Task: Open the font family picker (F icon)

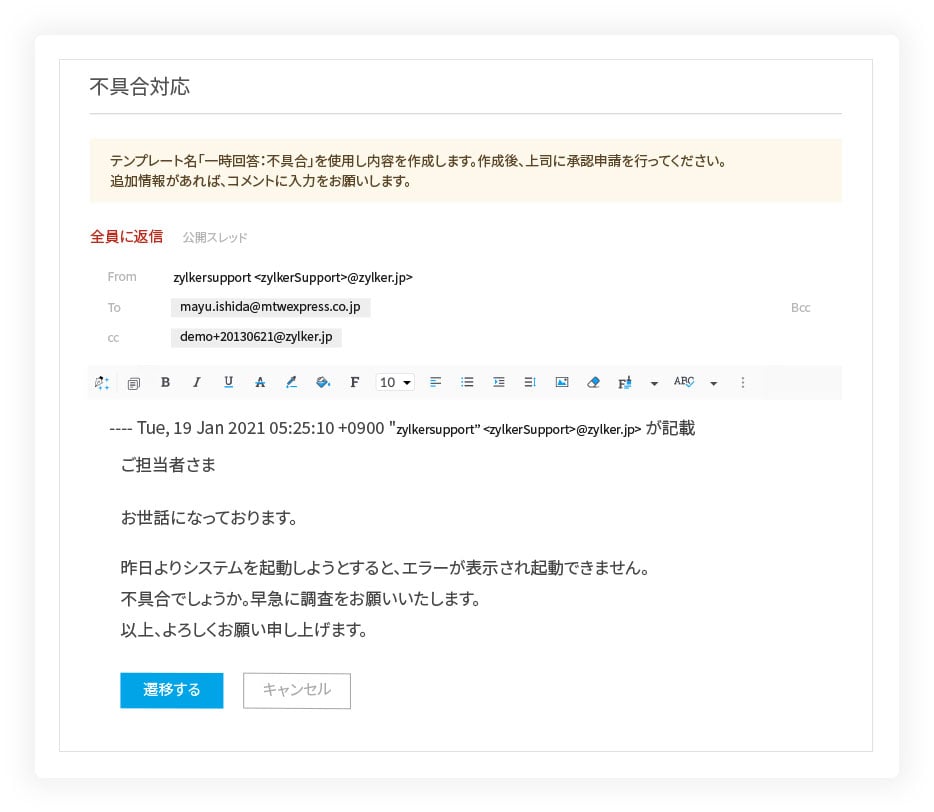Action: [354, 382]
